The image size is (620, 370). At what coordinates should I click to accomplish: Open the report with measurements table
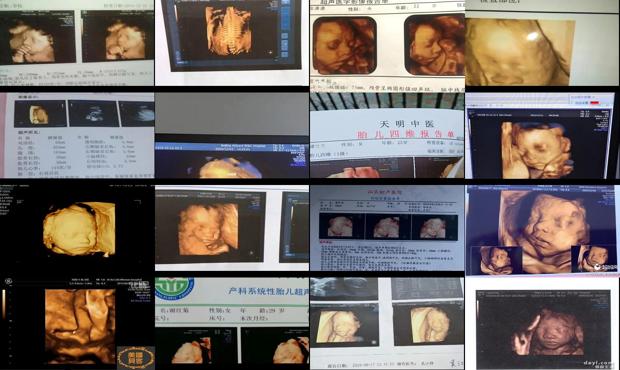77,135
